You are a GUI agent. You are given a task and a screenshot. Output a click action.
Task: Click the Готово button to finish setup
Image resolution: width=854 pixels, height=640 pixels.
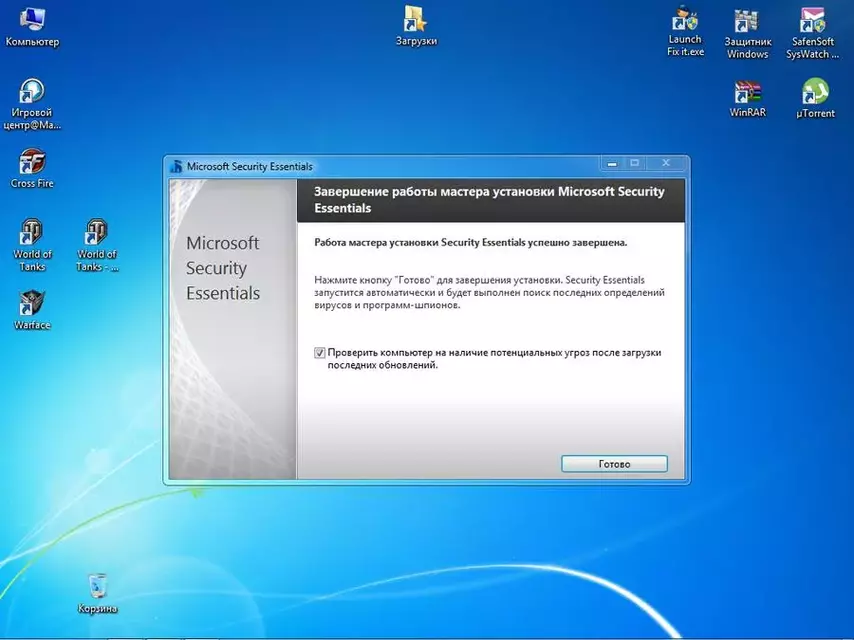(x=614, y=464)
